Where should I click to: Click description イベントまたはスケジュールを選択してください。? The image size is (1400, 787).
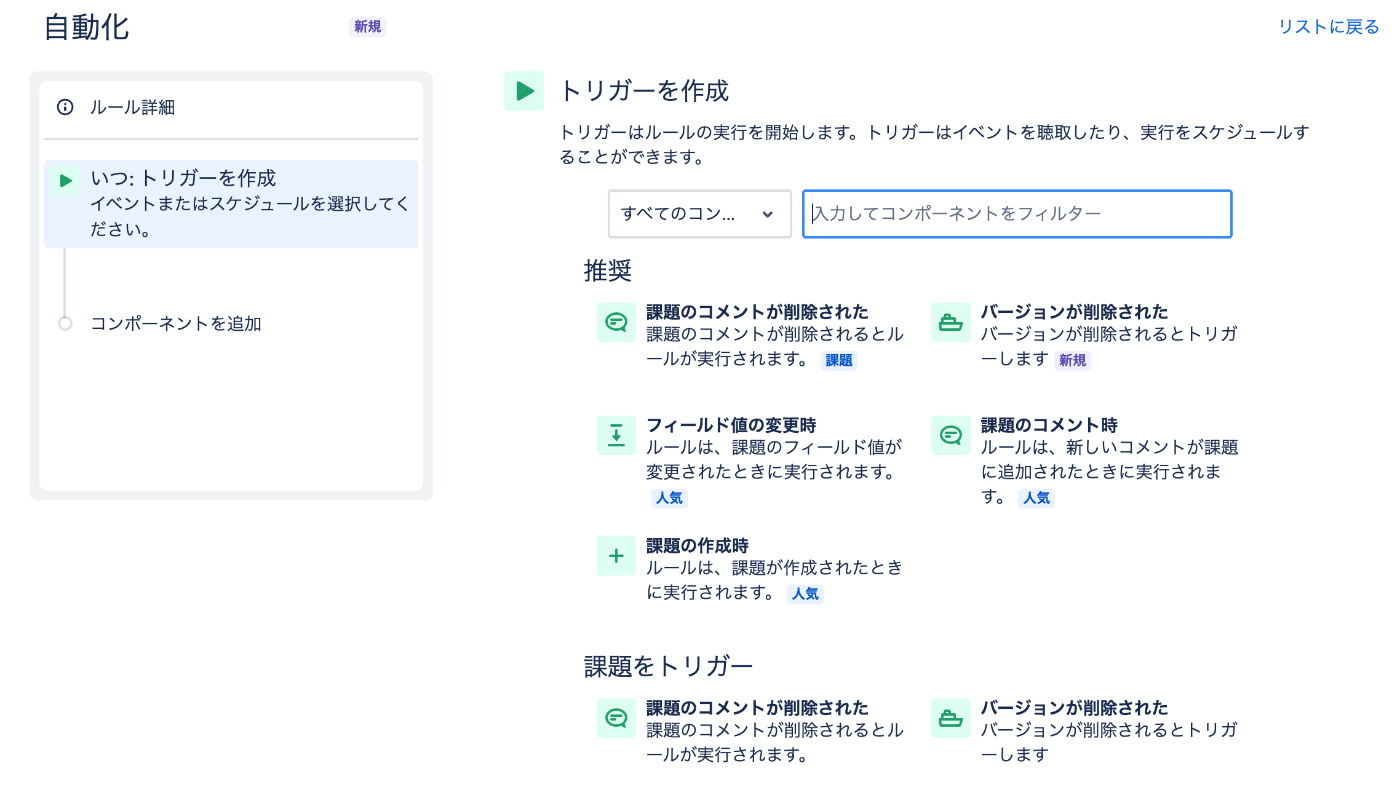click(250, 217)
